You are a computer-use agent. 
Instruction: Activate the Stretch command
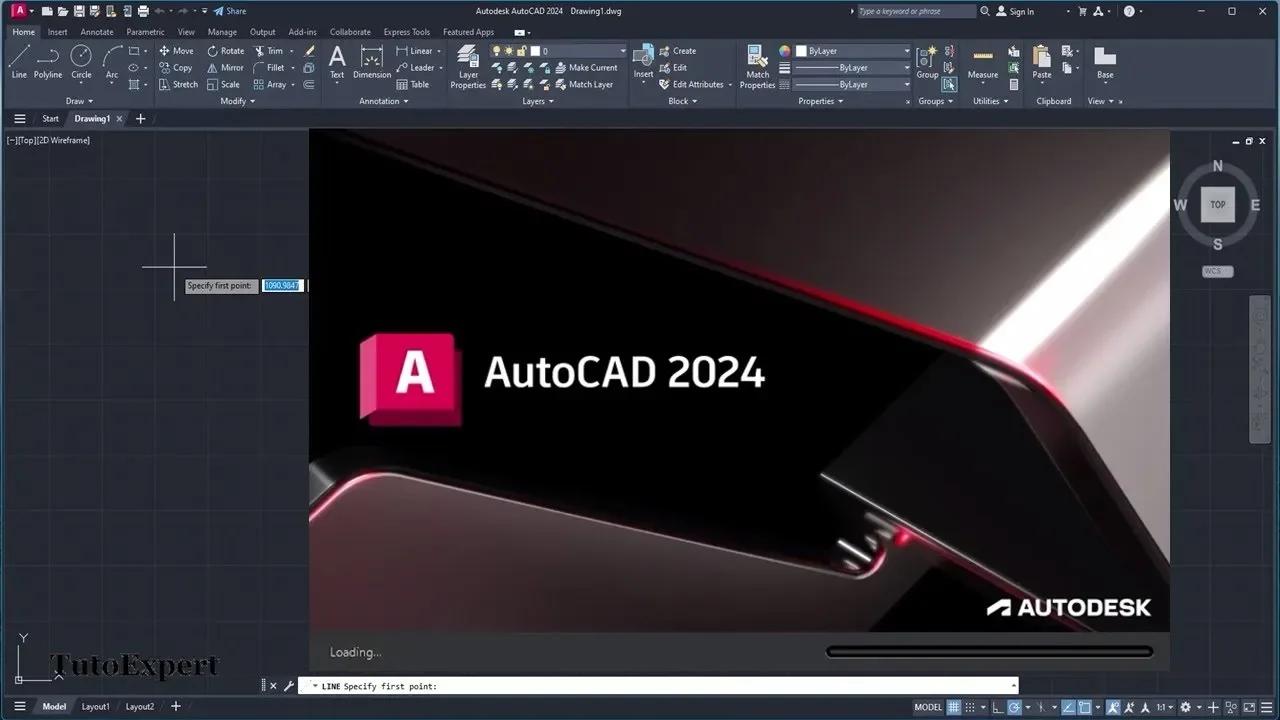coord(178,85)
